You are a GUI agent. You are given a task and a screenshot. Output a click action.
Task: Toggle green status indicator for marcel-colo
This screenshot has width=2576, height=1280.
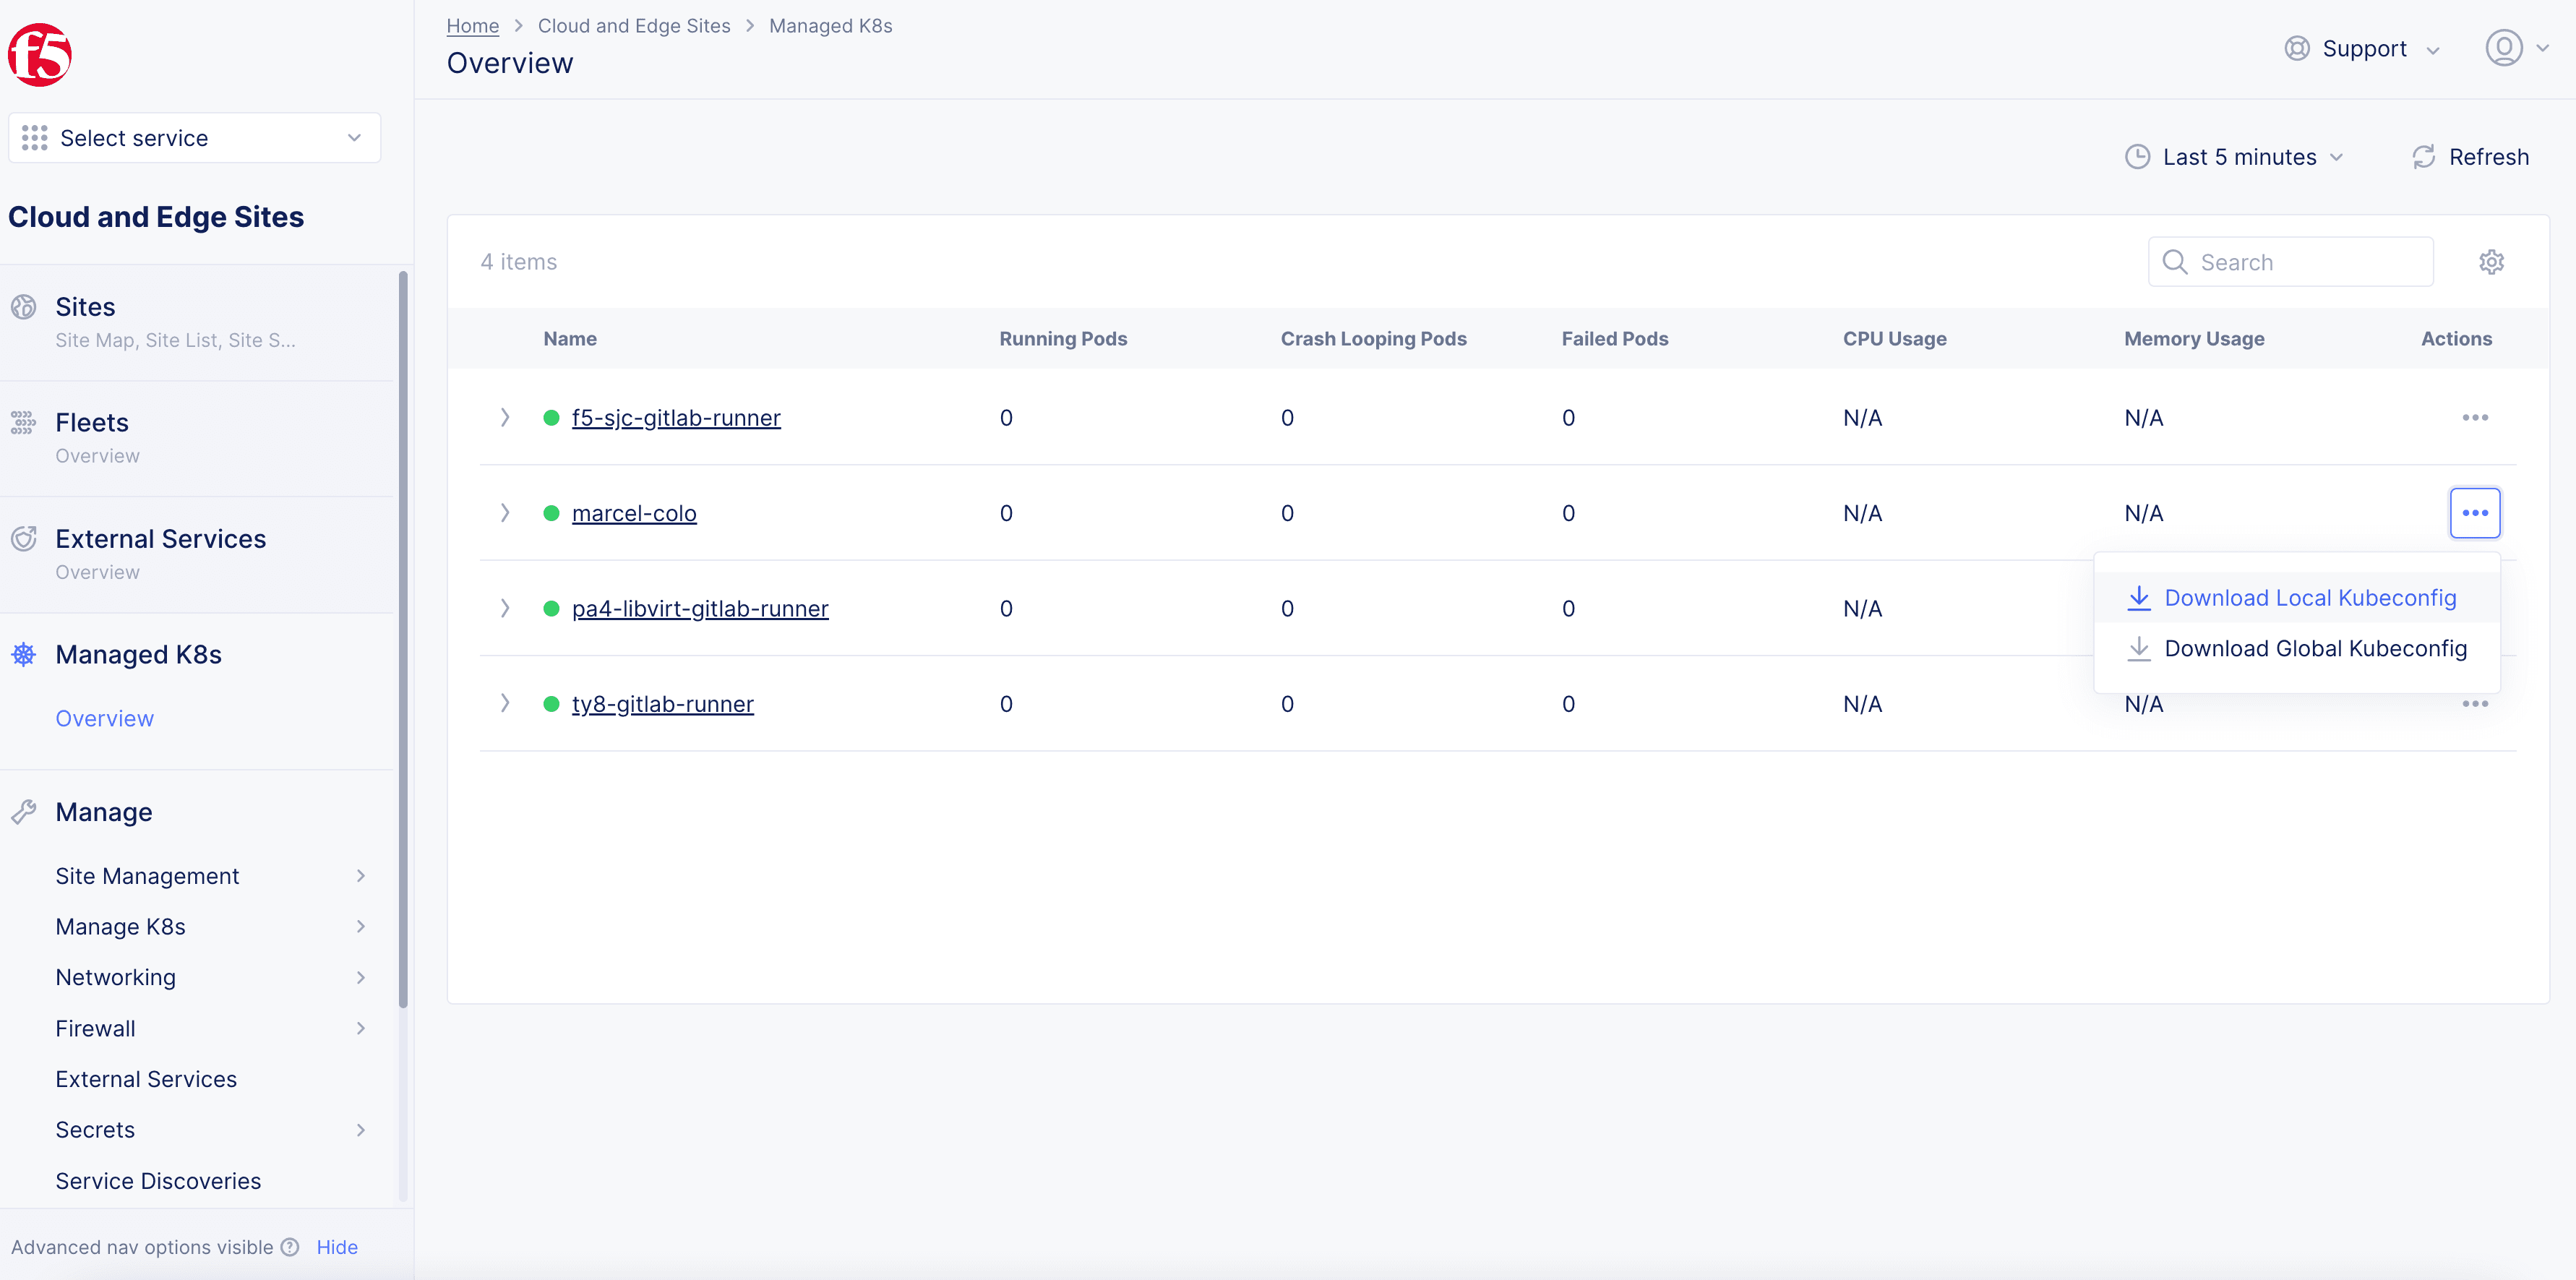[552, 511]
